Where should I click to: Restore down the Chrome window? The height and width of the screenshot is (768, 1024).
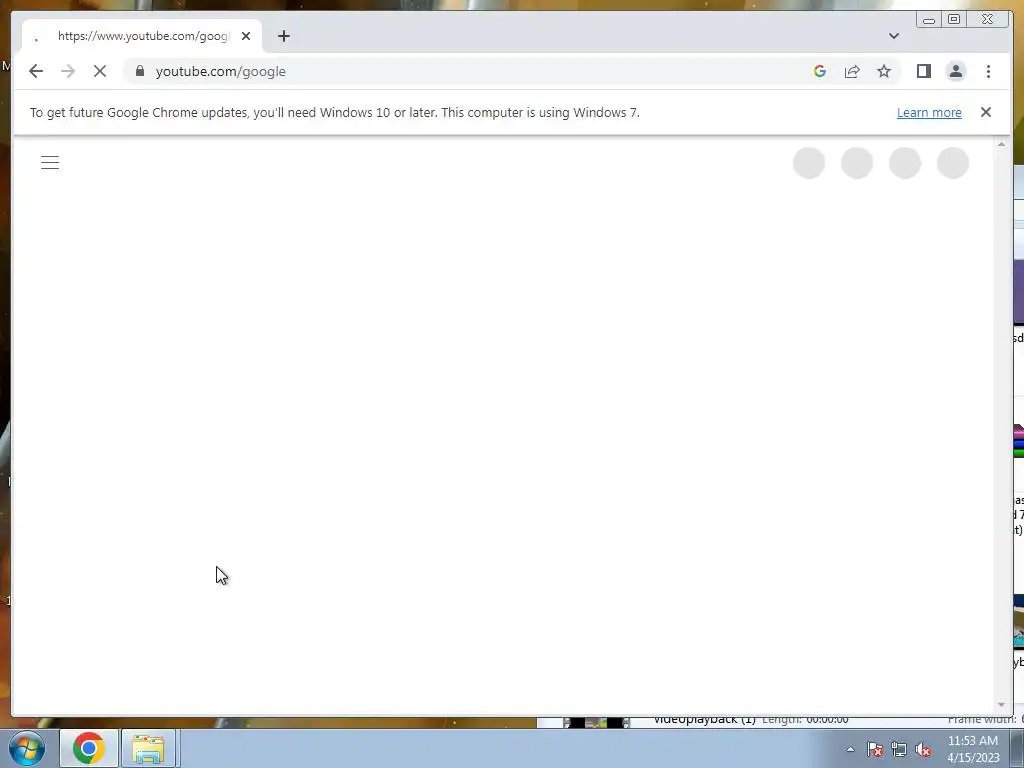953,20
